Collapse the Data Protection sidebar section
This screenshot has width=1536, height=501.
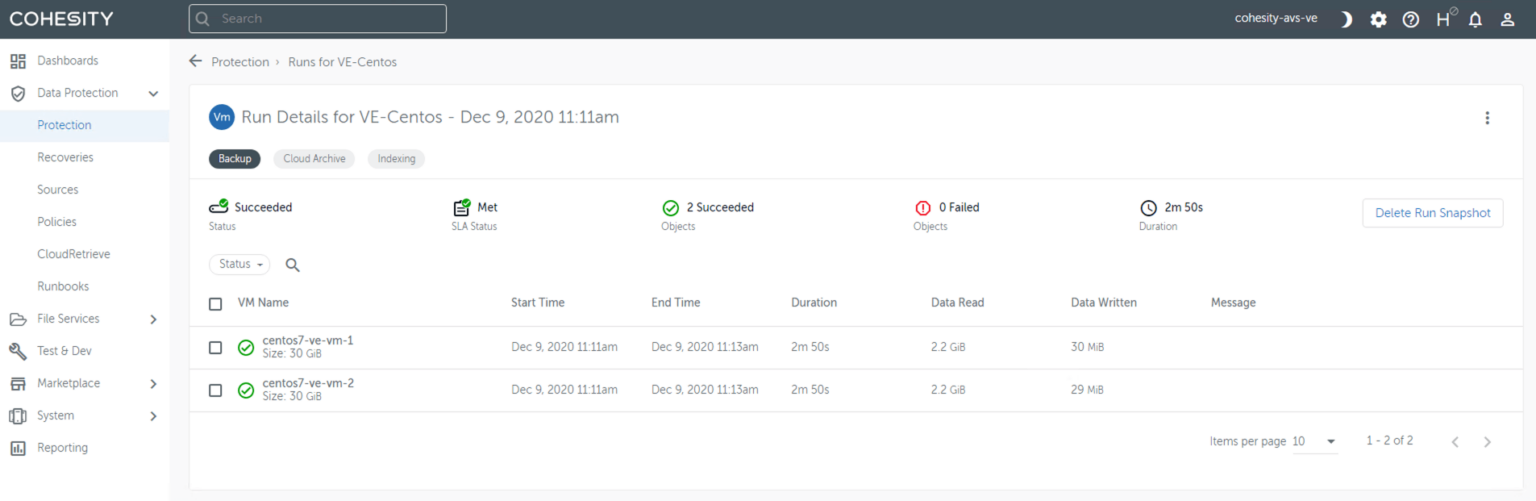(x=153, y=93)
